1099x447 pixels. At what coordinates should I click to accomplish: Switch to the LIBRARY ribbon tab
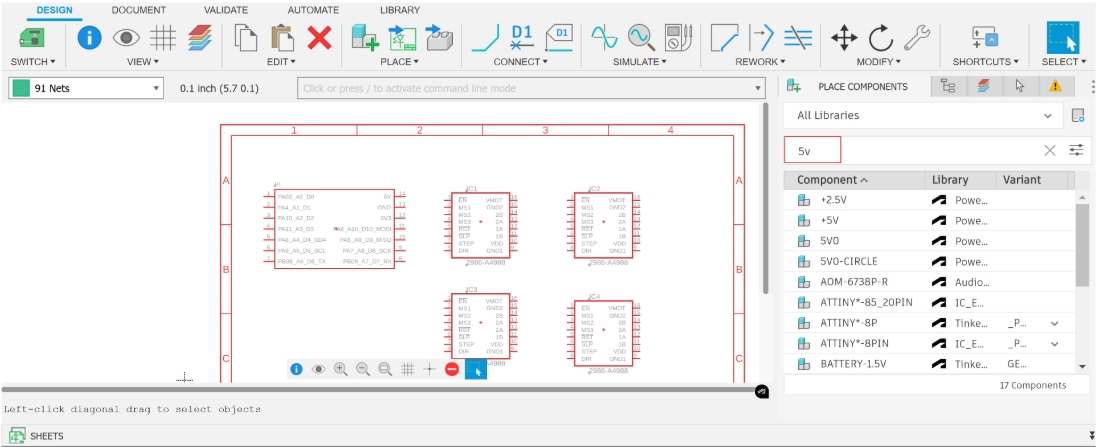point(400,10)
